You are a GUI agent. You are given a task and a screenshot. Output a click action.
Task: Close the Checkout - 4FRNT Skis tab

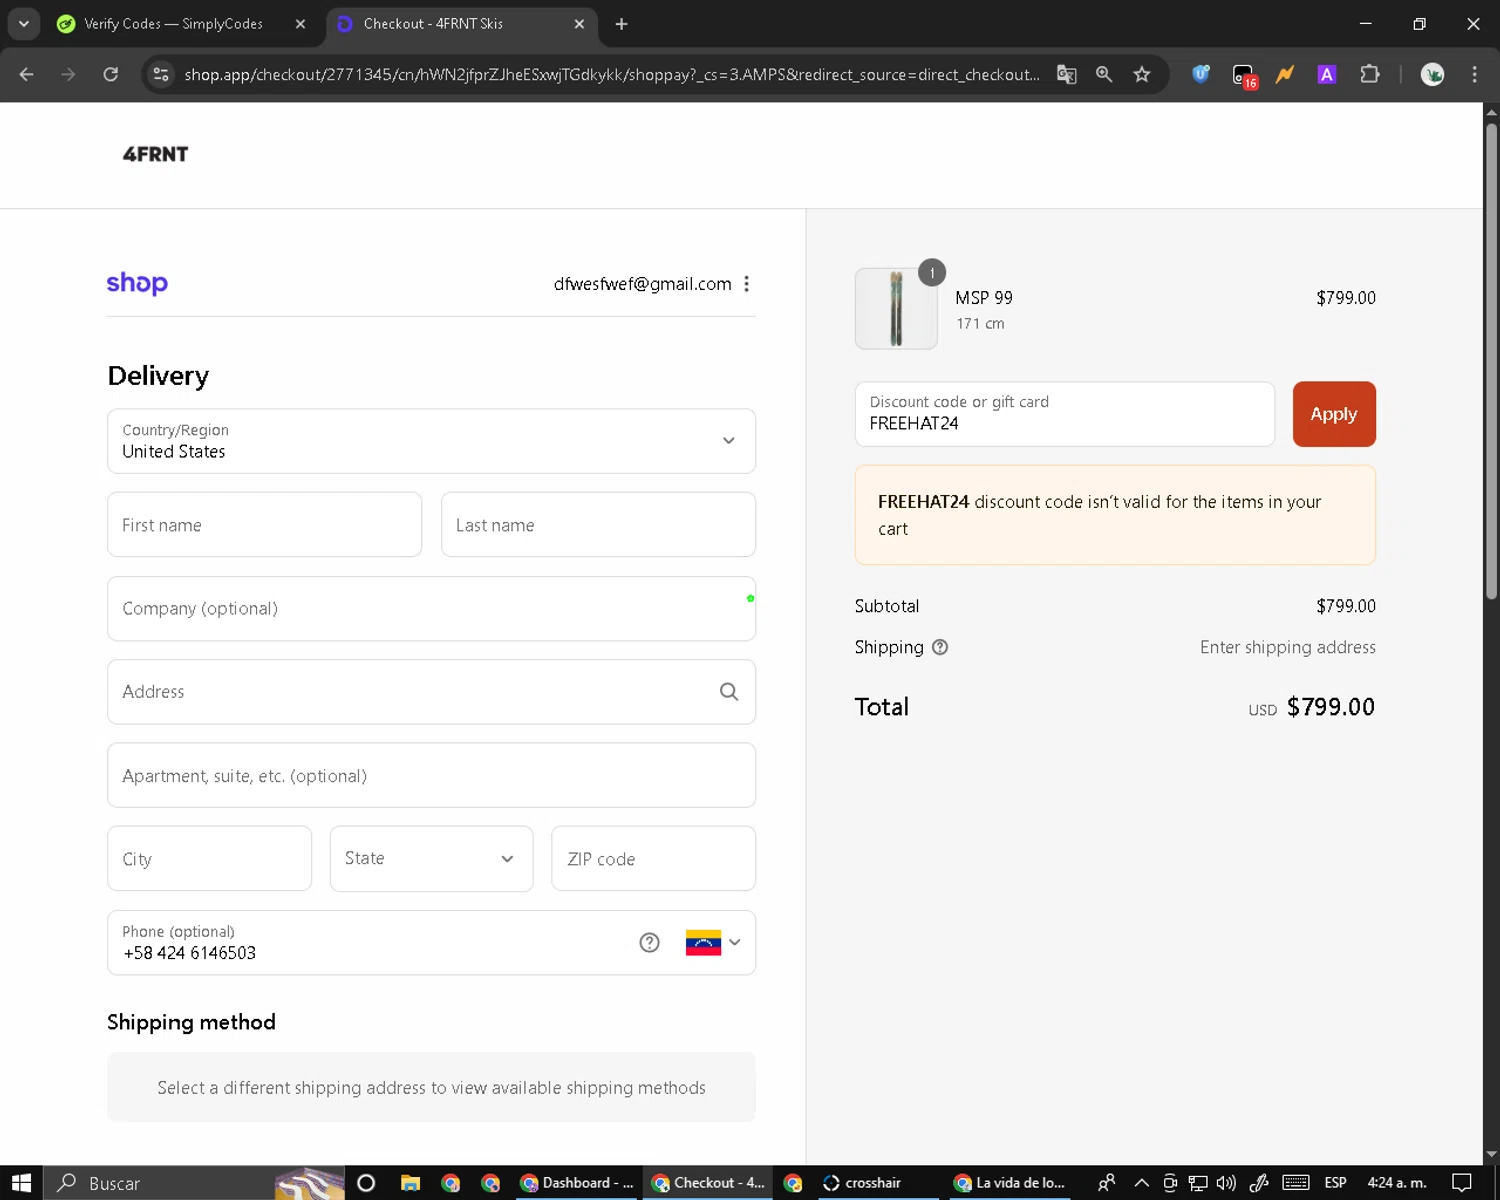(x=579, y=24)
